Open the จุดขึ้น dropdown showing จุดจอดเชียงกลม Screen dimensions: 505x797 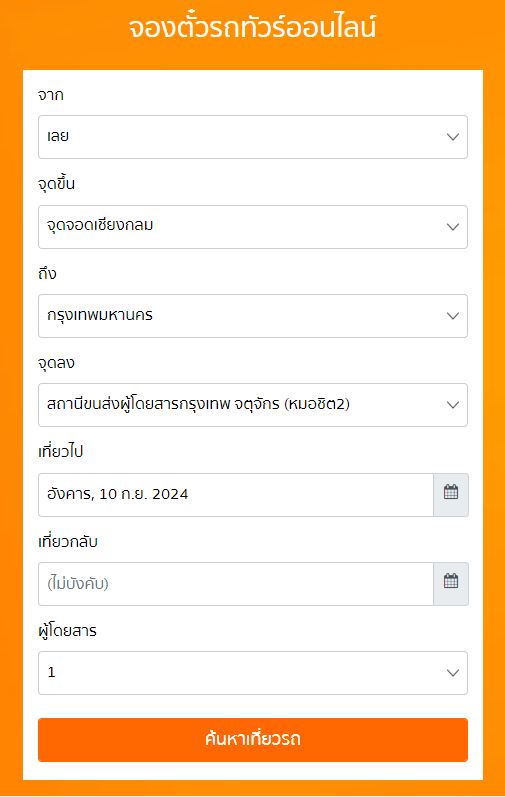coord(252,227)
